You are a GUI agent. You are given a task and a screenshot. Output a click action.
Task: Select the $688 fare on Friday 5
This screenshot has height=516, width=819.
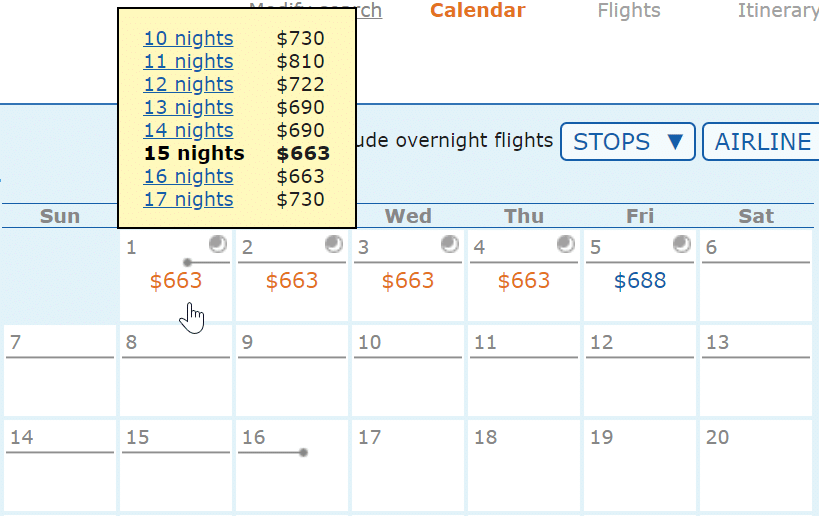pyautogui.click(x=640, y=281)
